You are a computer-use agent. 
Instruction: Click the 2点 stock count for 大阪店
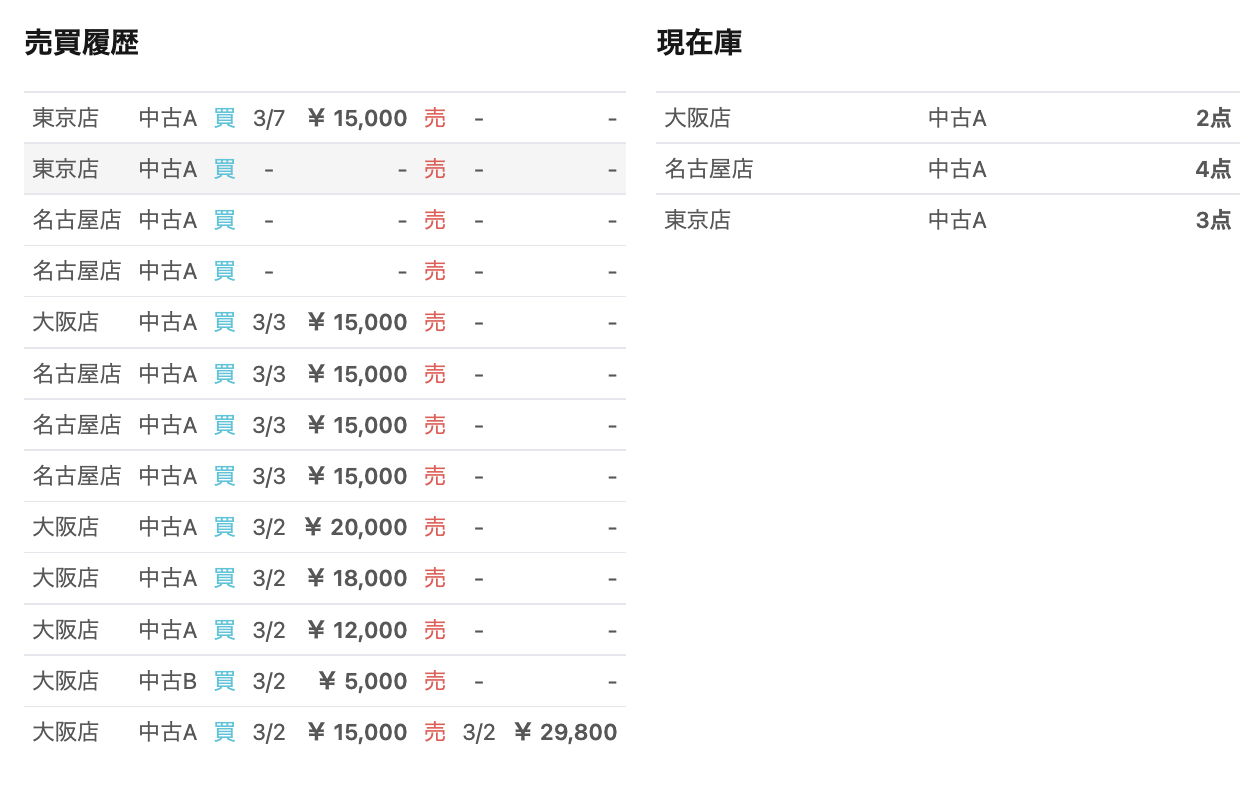(1213, 117)
